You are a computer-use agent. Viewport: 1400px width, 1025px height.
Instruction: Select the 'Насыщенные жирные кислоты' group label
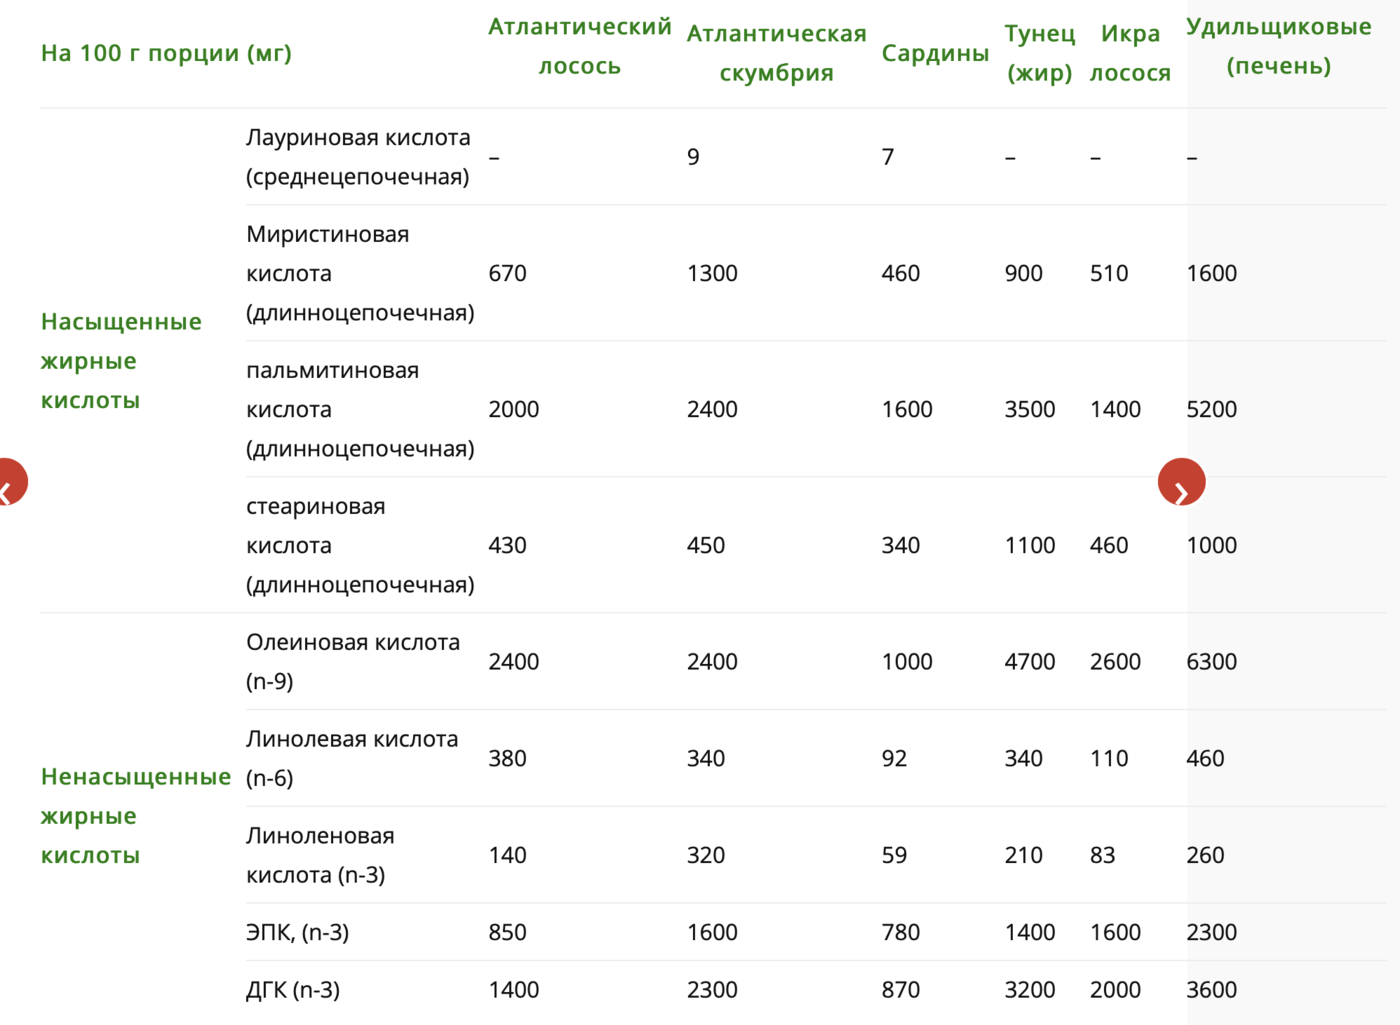(121, 361)
